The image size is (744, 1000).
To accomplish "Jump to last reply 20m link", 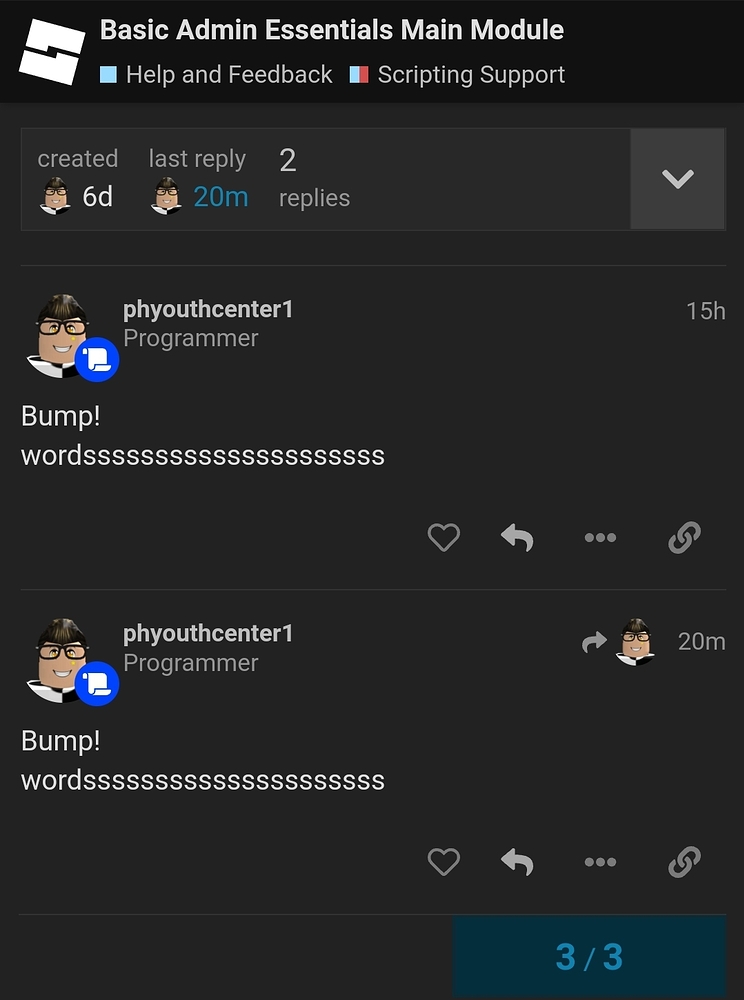I will (220, 197).
